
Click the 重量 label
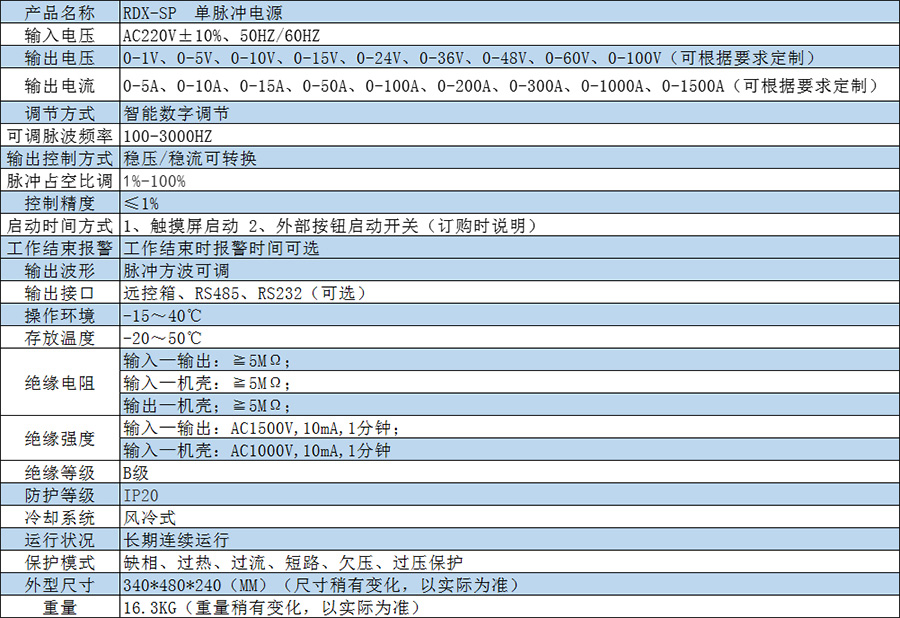[x=60, y=608]
